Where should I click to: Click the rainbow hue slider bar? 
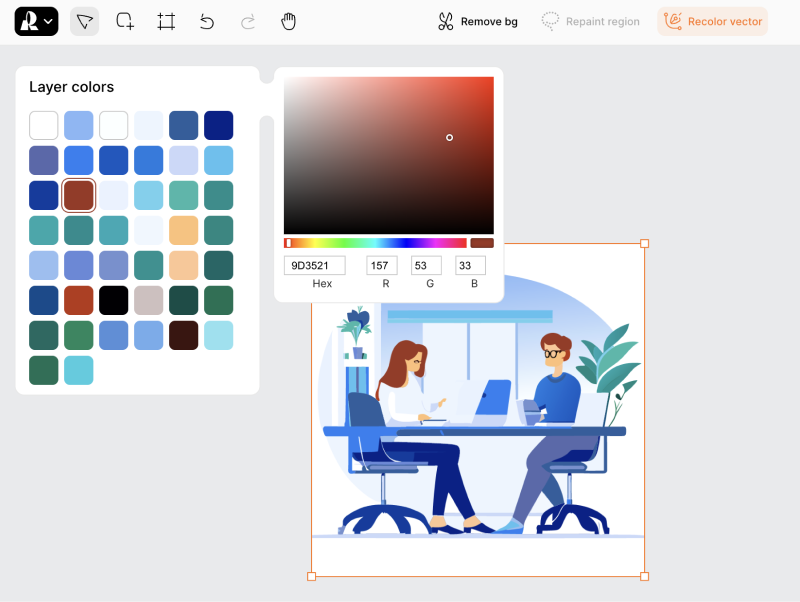pos(375,243)
